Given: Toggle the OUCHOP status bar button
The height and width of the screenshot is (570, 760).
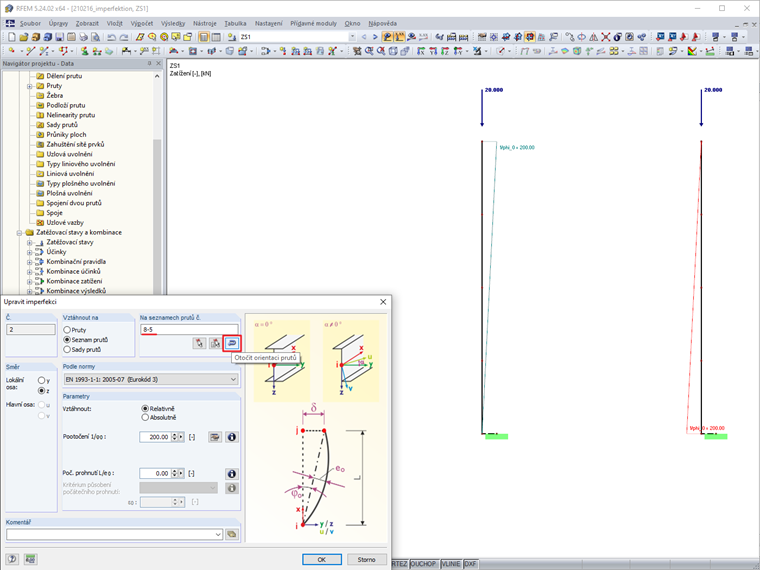Looking at the screenshot, I should point(423,564).
